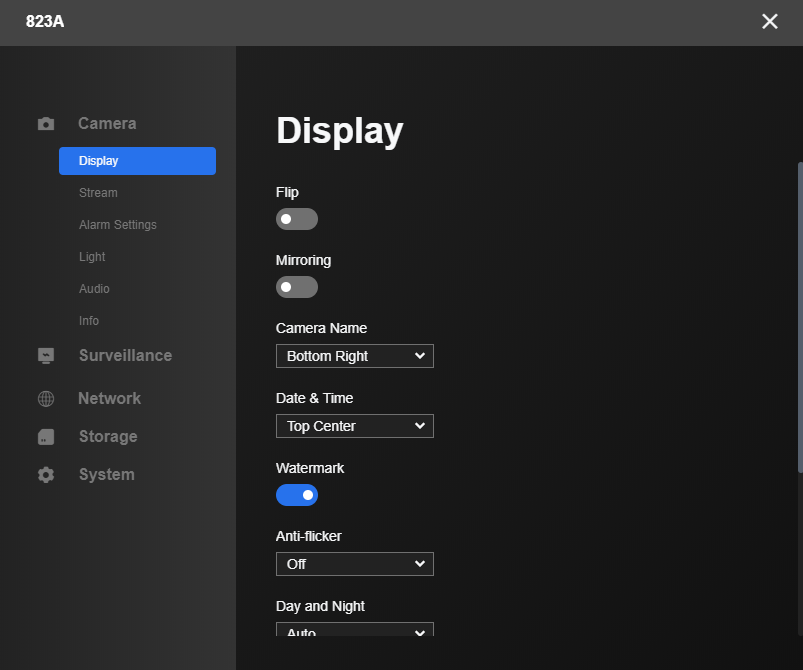Turn on the Mirroring switch

tap(297, 287)
